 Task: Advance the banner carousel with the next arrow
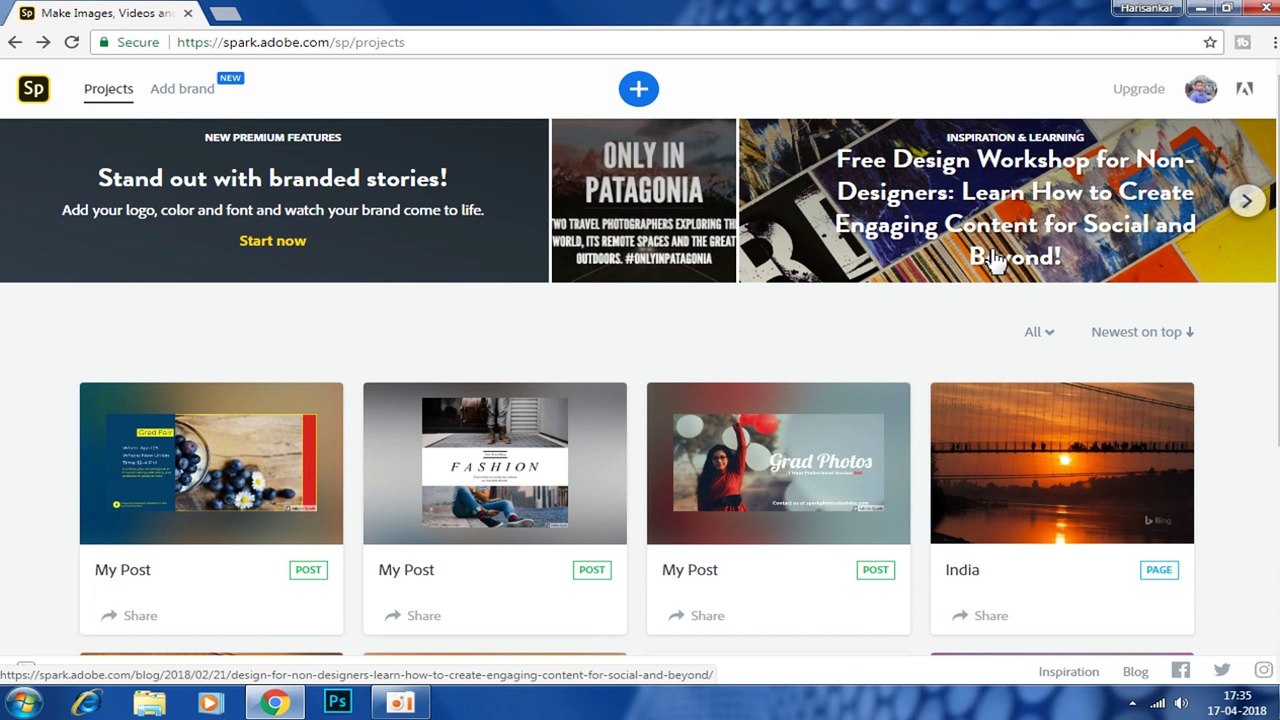[x=1246, y=201]
